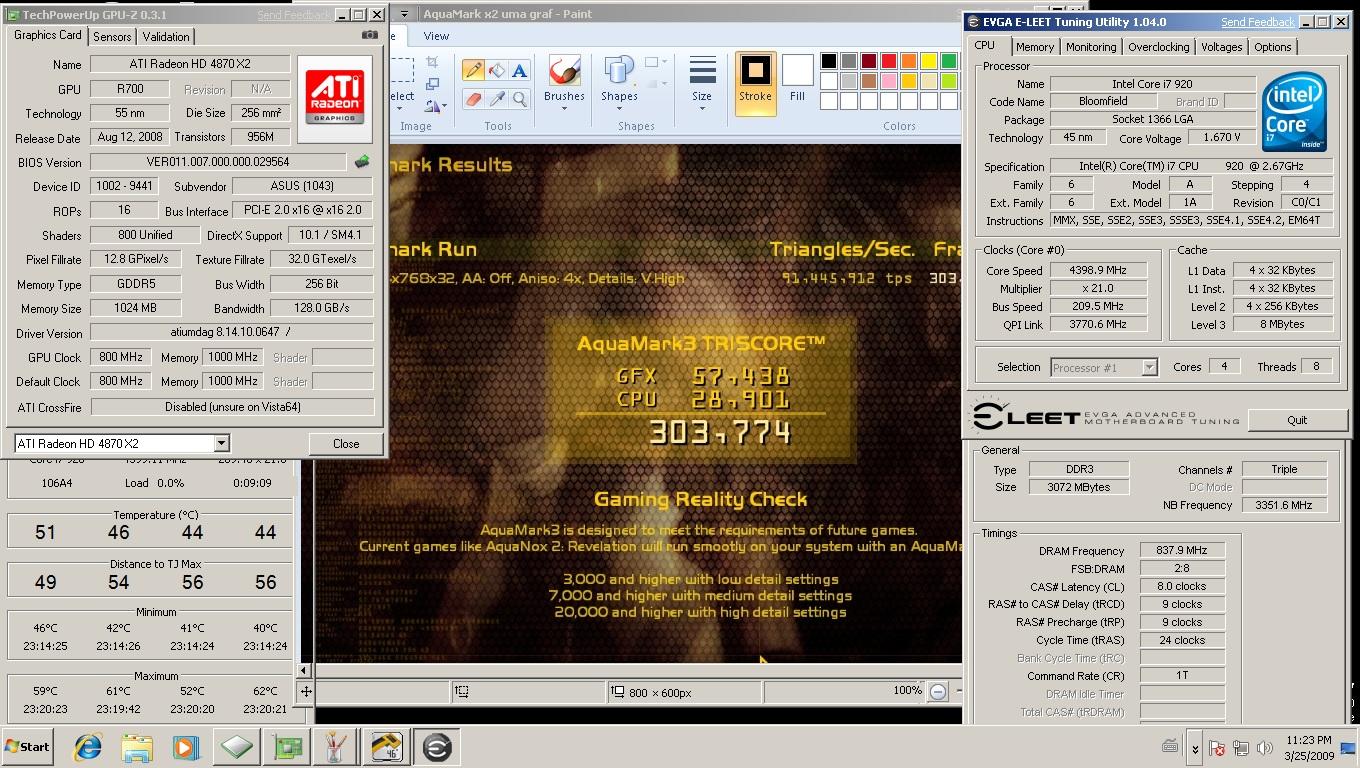The width and height of the screenshot is (1360, 768).
Task: Click the Quit button in E-LEET
Action: click(1297, 420)
